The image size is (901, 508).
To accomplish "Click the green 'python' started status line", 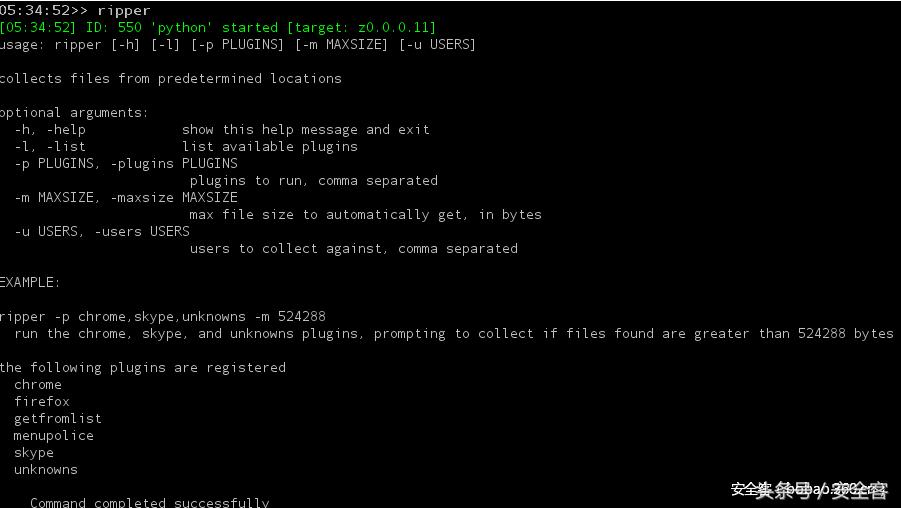I will (218, 27).
